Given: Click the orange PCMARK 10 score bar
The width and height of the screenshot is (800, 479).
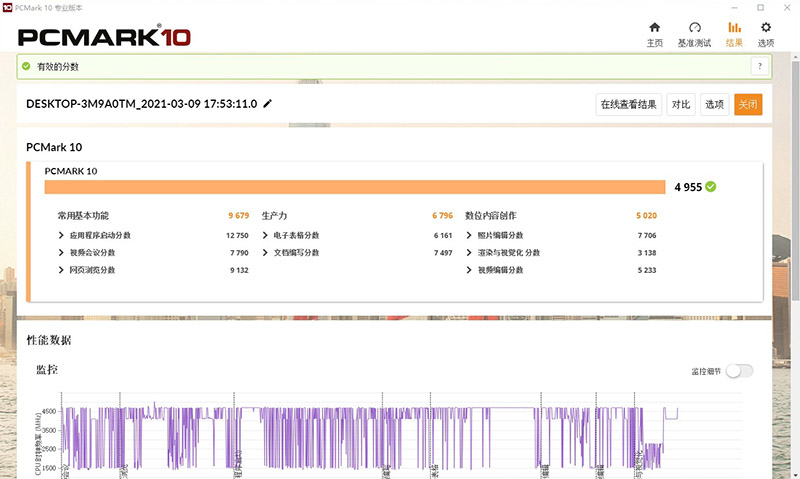Looking at the screenshot, I should pyautogui.click(x=355, y=187).
